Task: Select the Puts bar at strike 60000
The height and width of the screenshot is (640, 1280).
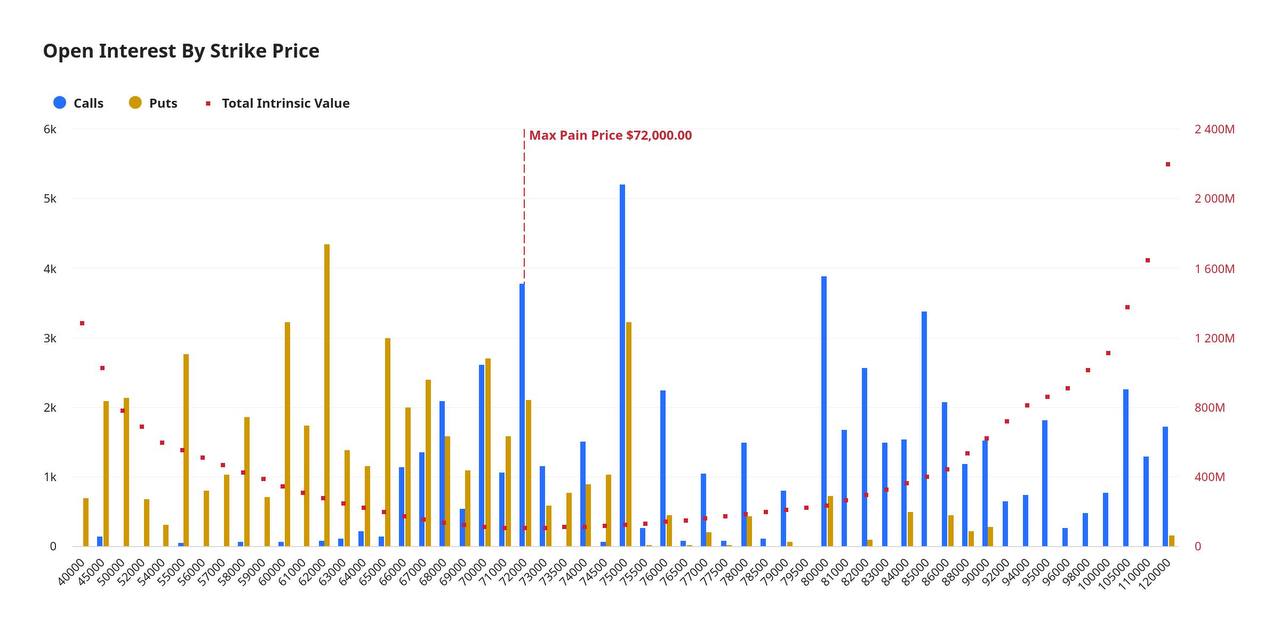Action: 287,434
